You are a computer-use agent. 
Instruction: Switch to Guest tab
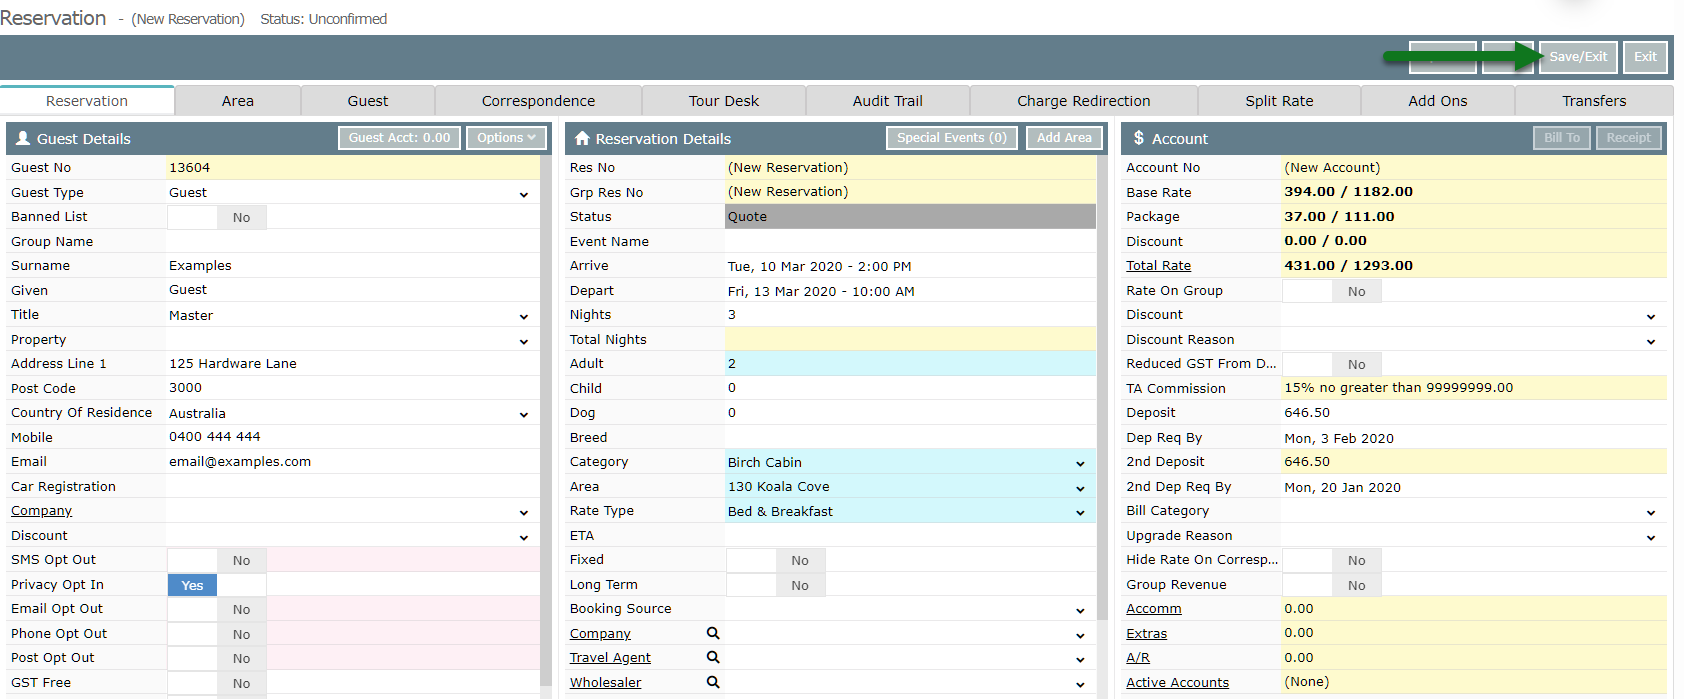tap(368, 101)
